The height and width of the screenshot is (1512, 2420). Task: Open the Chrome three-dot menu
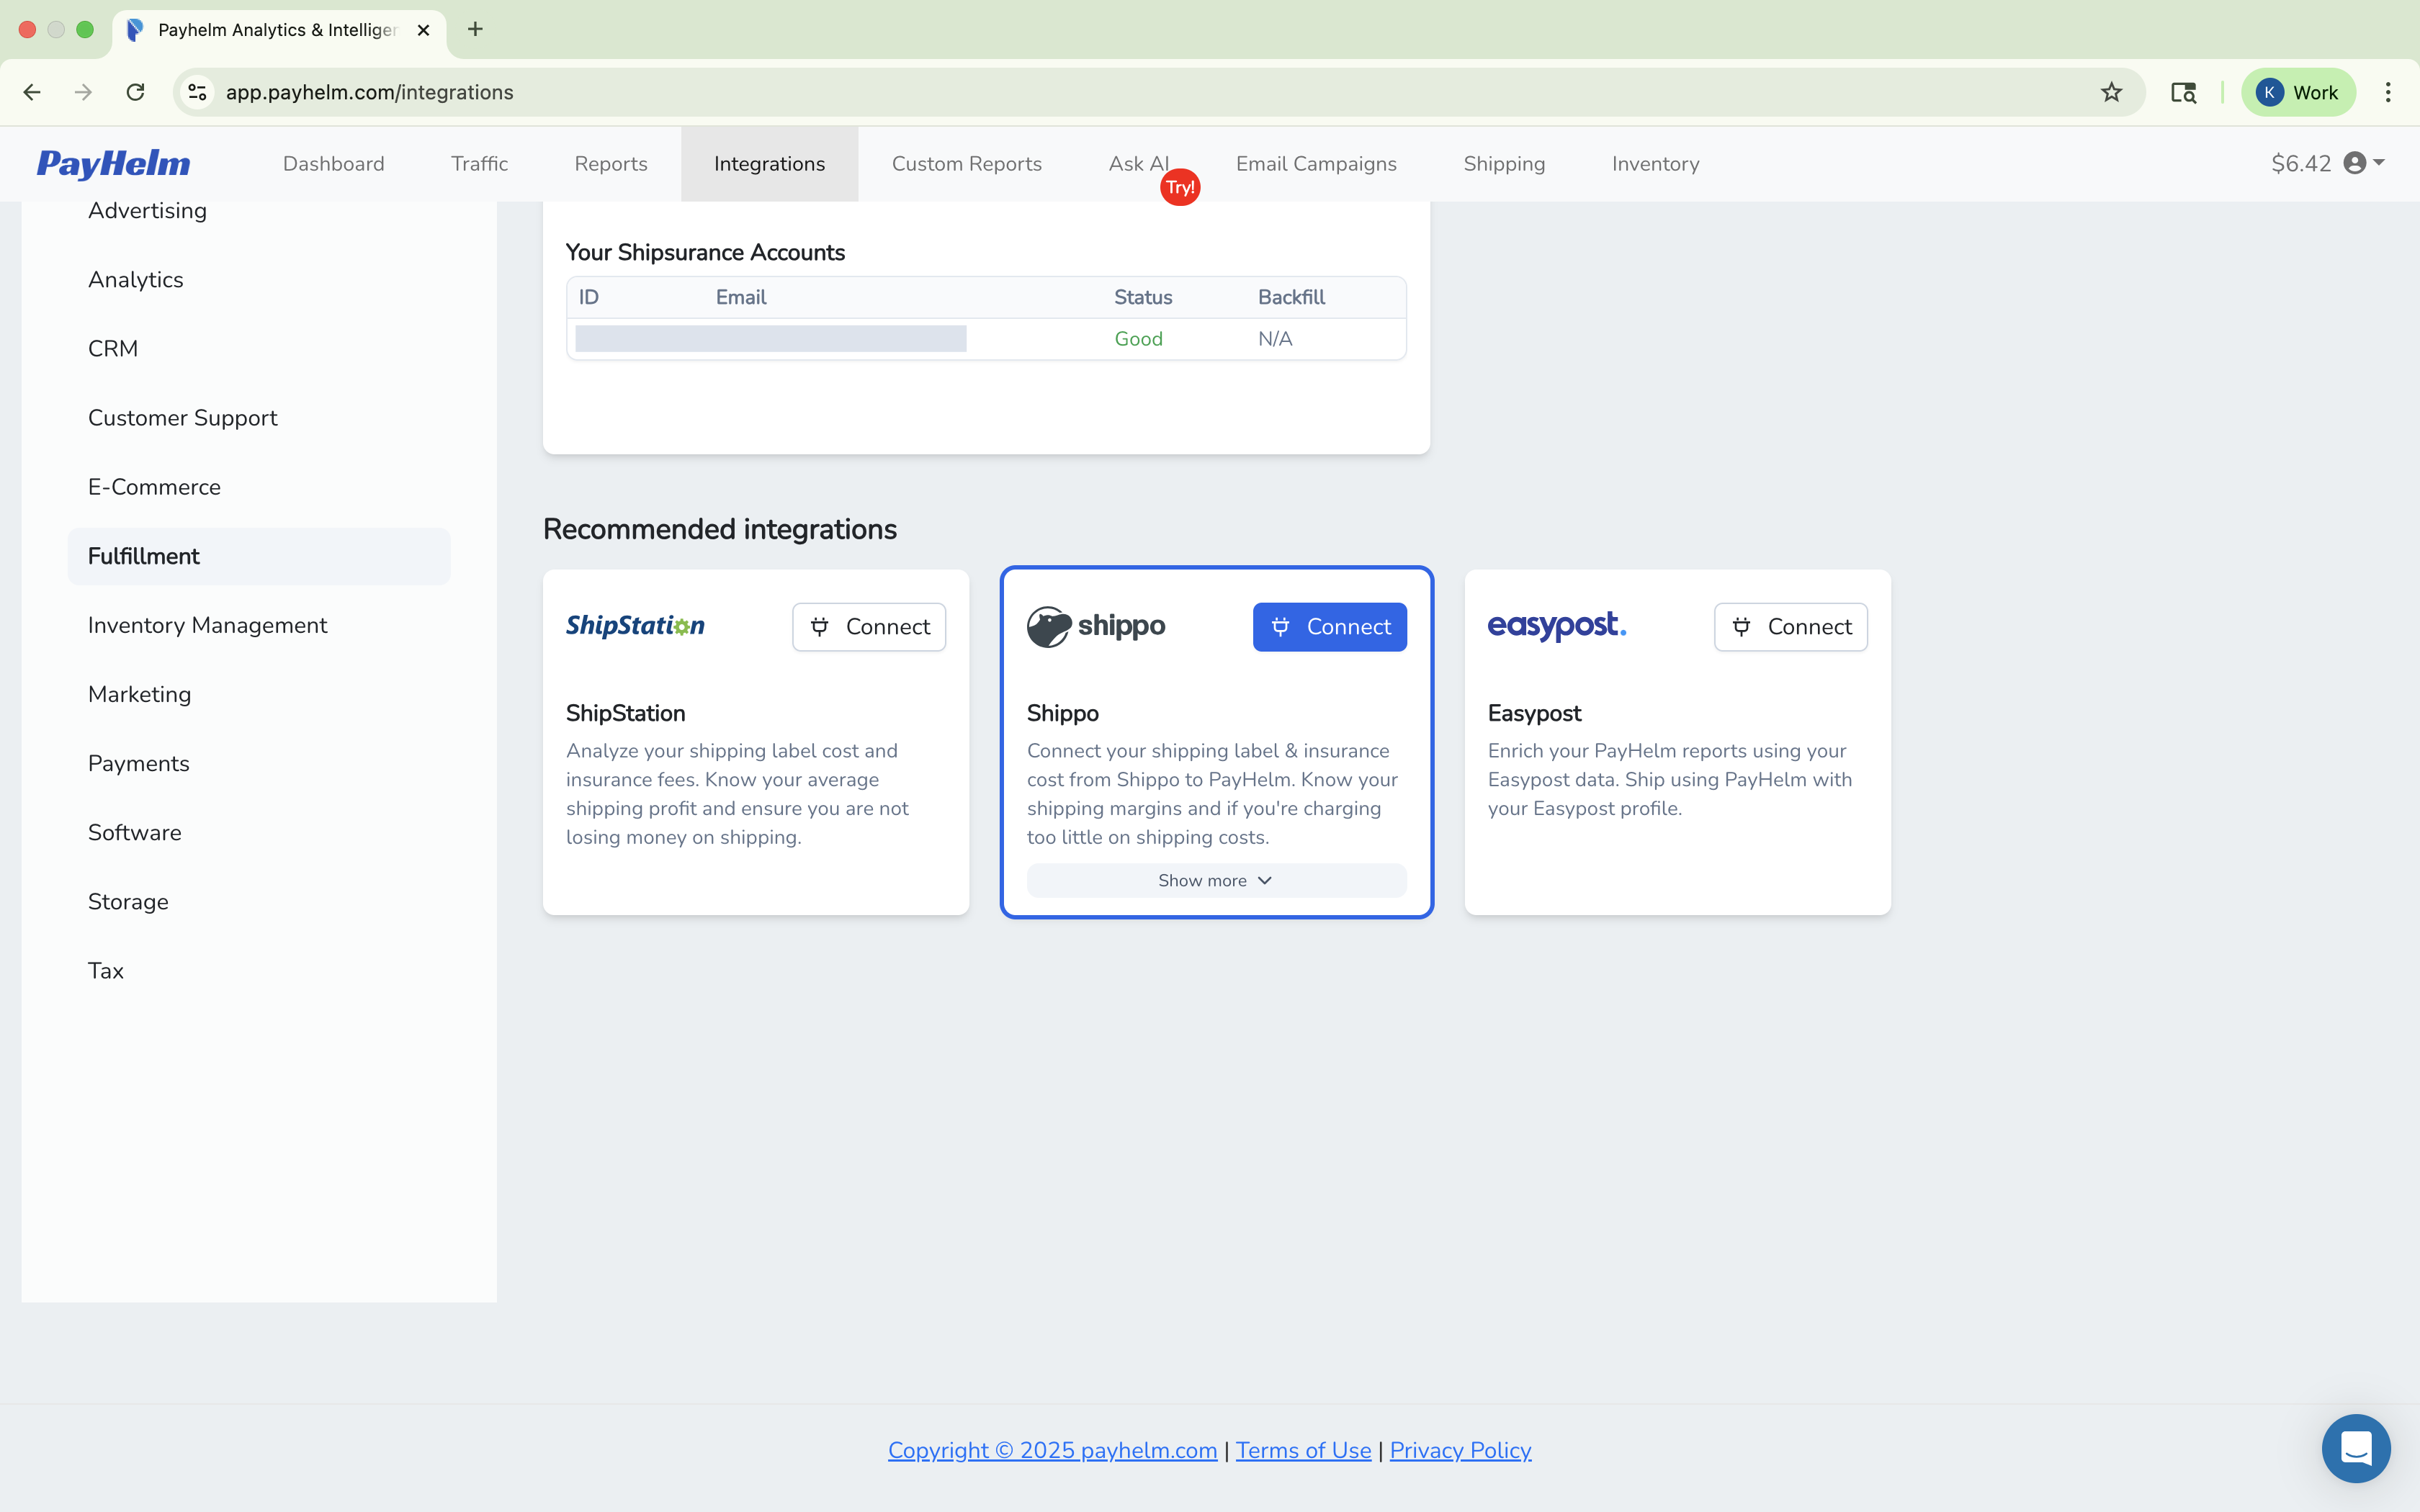point(2389,92)
